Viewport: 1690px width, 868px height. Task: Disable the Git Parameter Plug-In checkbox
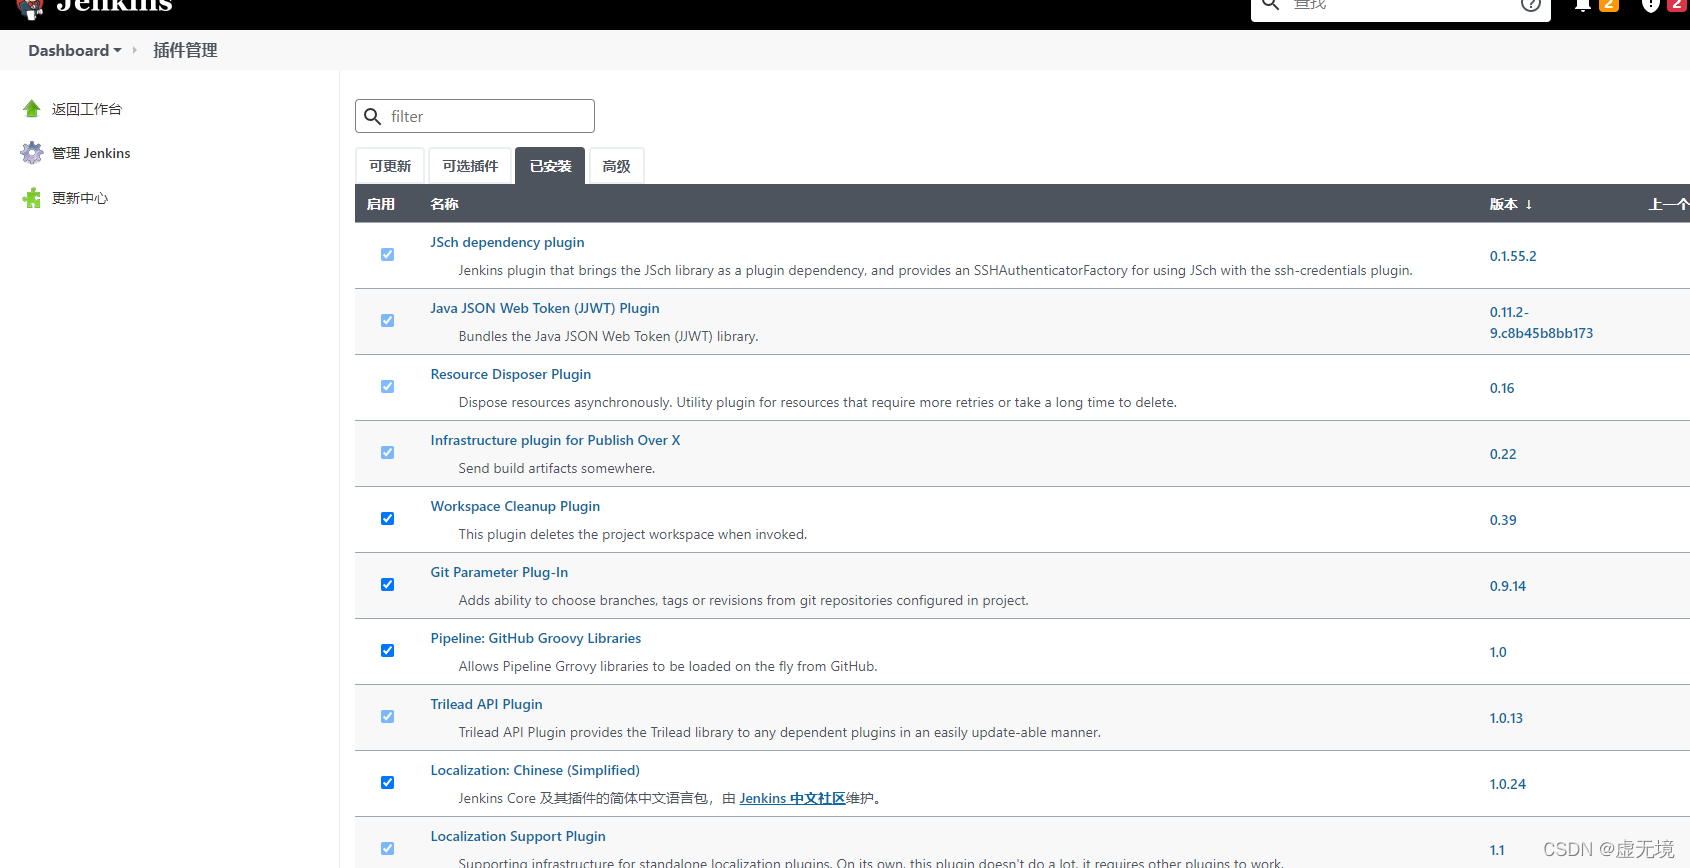click(387, 585)
